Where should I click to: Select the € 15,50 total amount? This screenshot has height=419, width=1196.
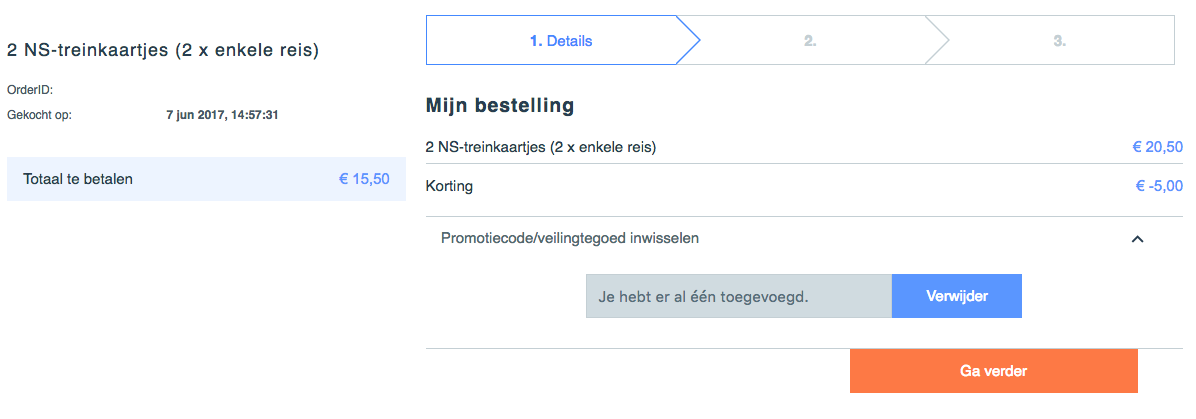[364, 179]
